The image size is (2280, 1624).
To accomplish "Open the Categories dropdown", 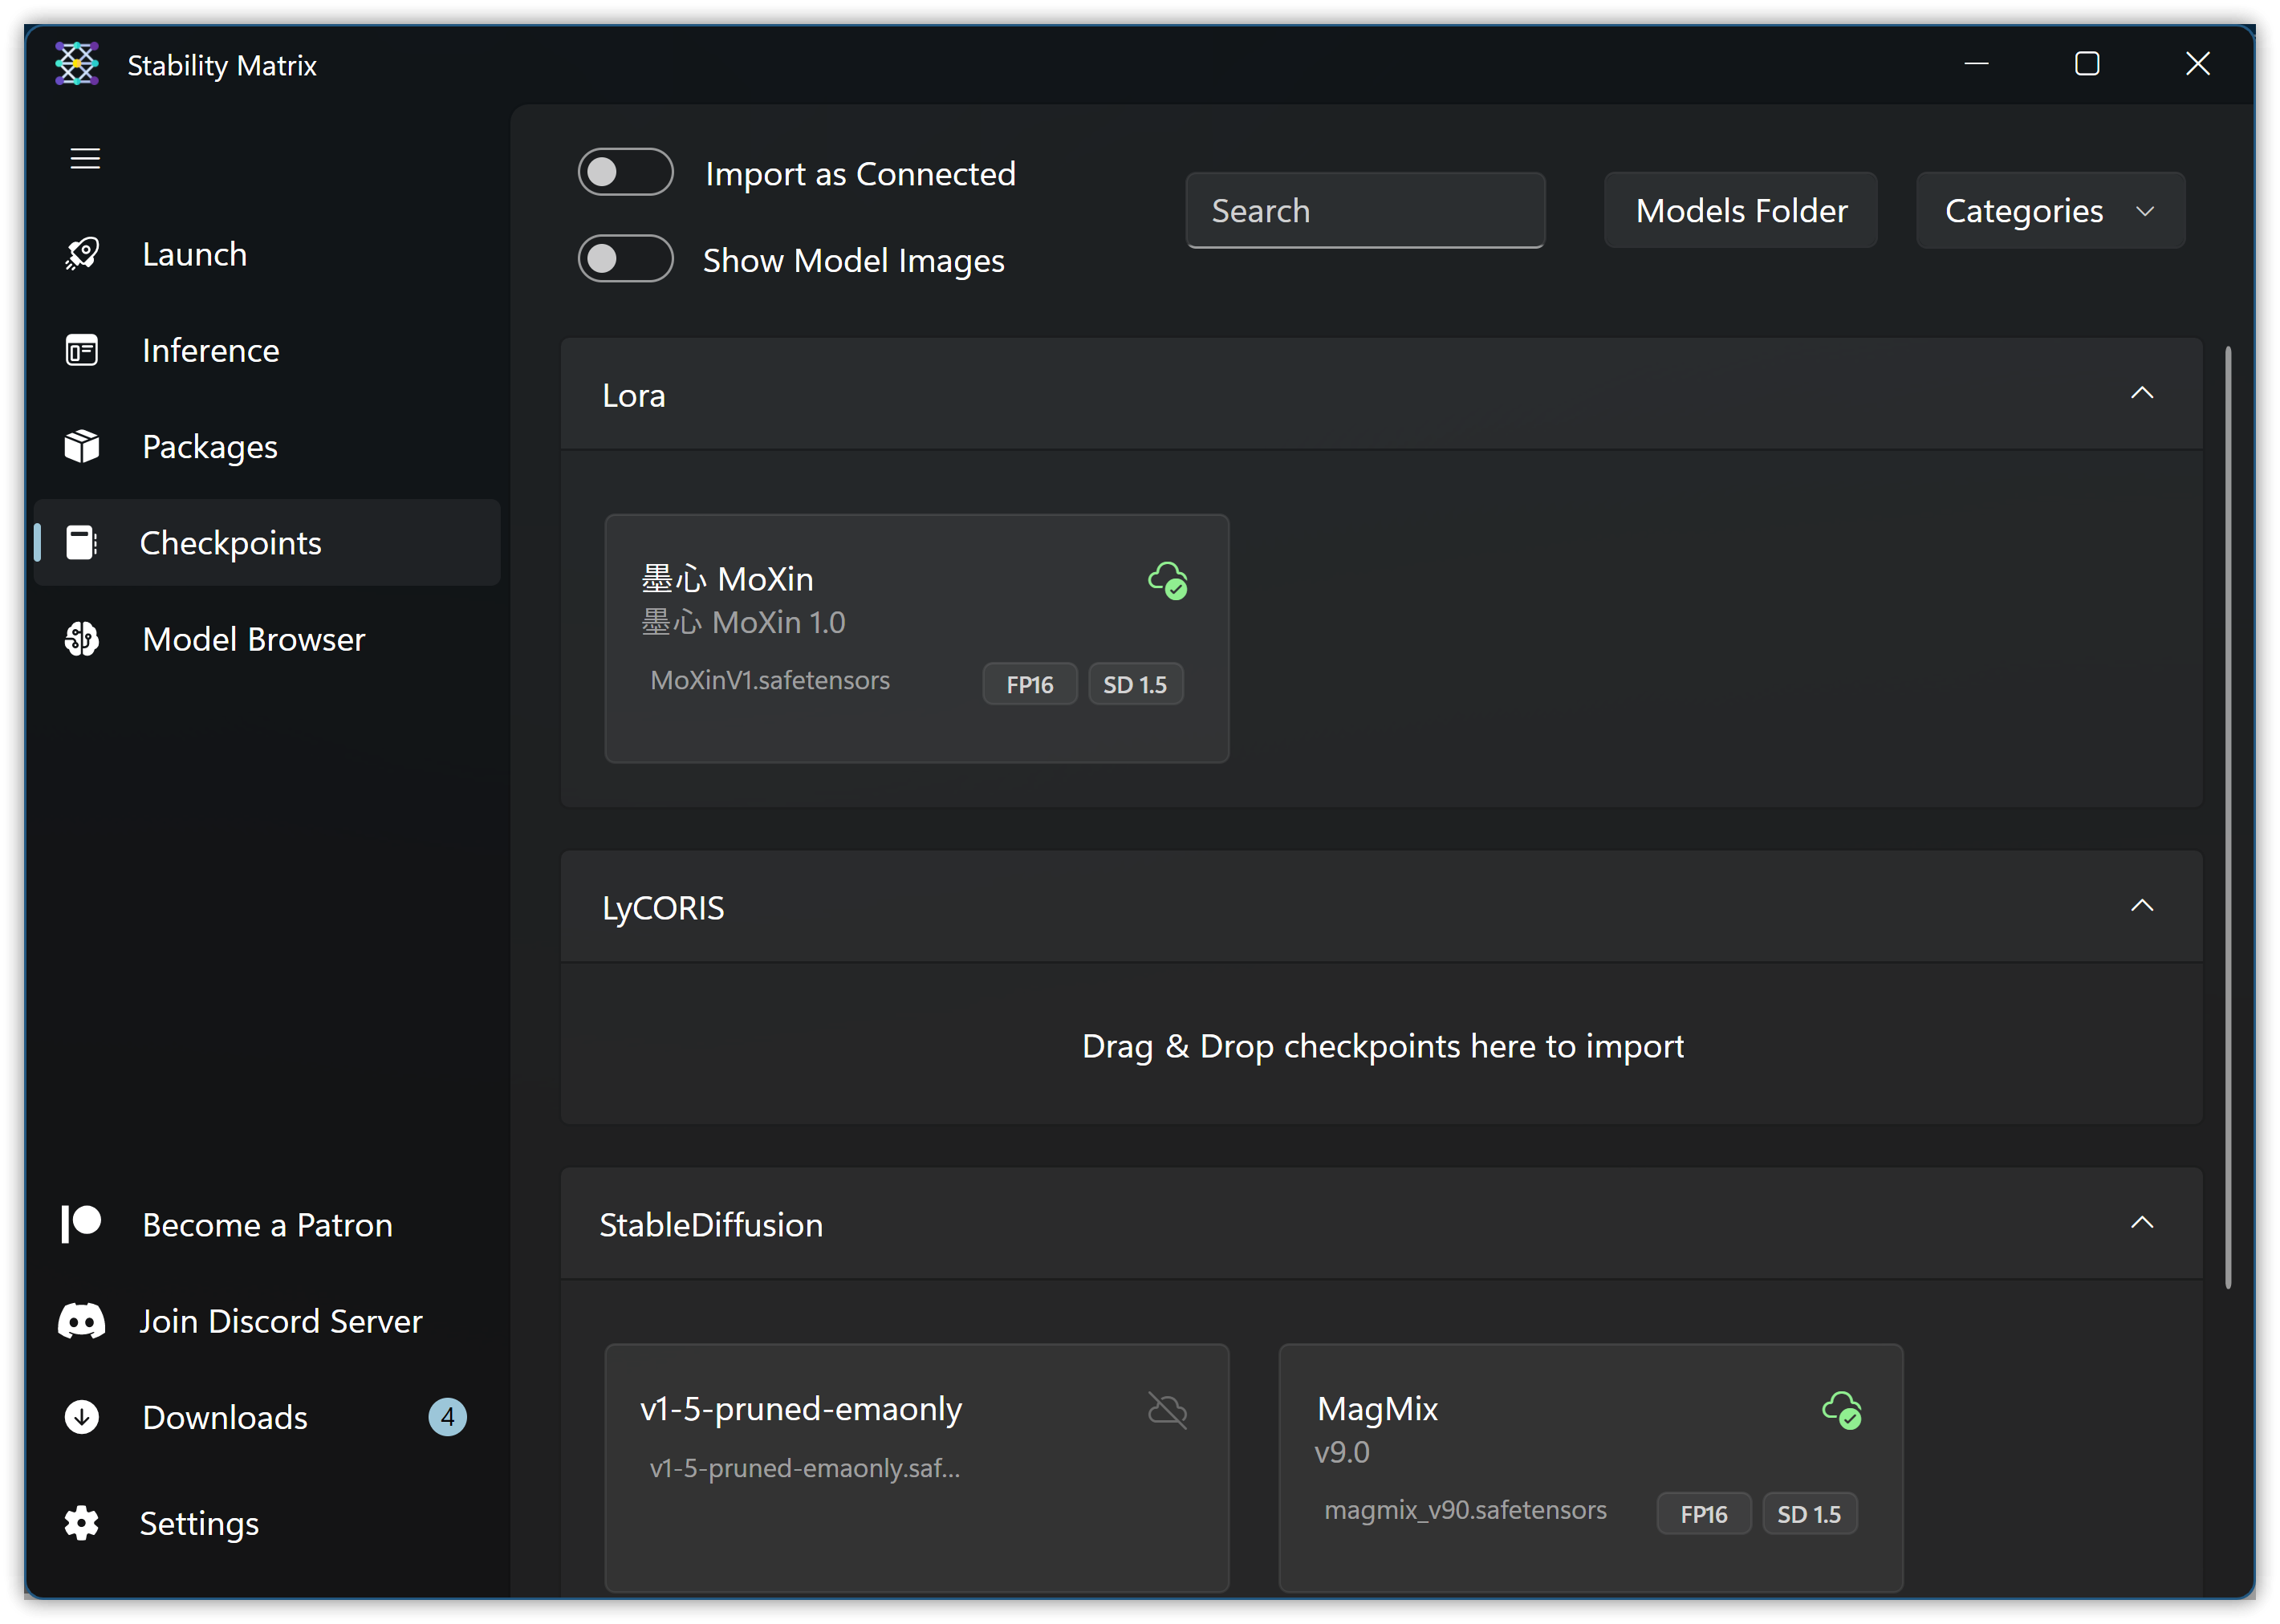I will [2049, 211].
